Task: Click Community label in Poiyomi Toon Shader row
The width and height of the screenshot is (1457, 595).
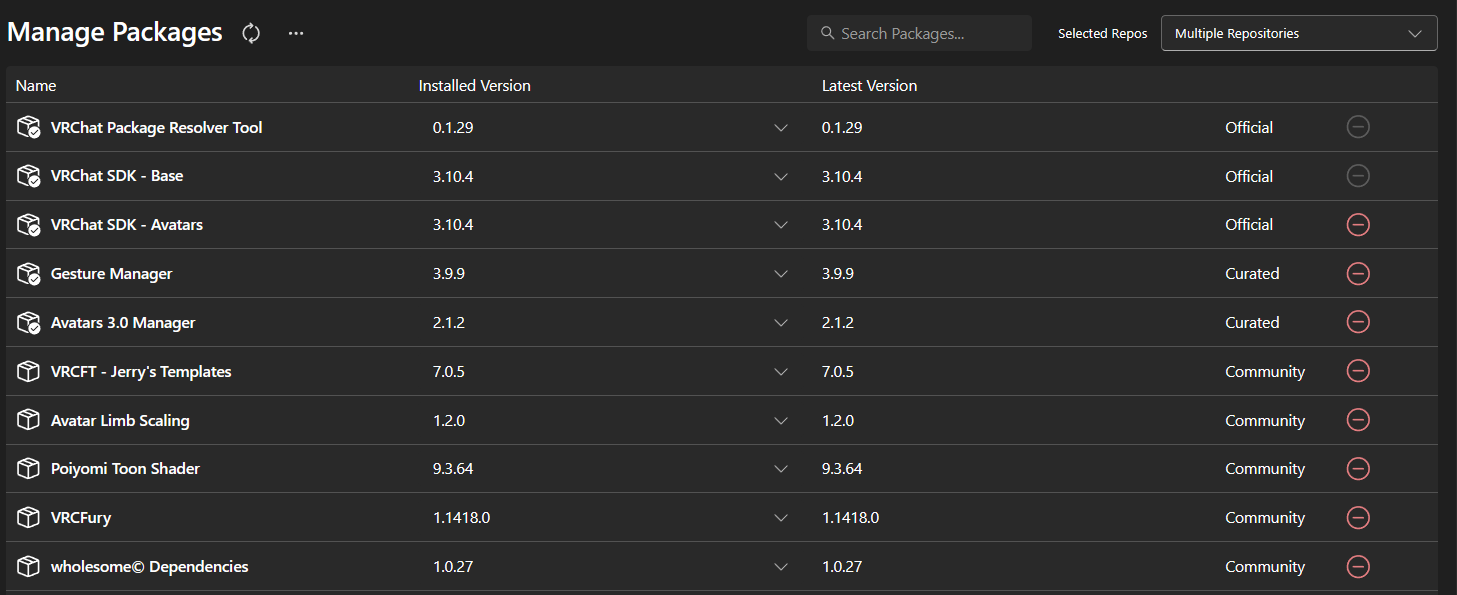Action: [x=1265, y=469]
